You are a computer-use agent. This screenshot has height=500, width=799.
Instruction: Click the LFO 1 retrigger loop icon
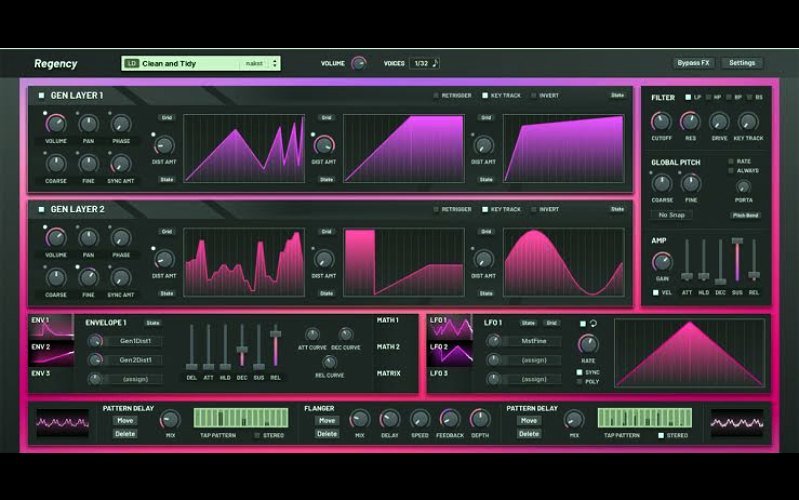tap(593, 324)
